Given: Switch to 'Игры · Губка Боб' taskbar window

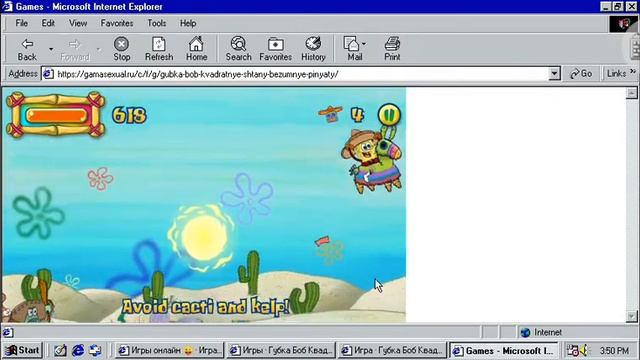Looking at the screenshot, I should coord(281,350).
